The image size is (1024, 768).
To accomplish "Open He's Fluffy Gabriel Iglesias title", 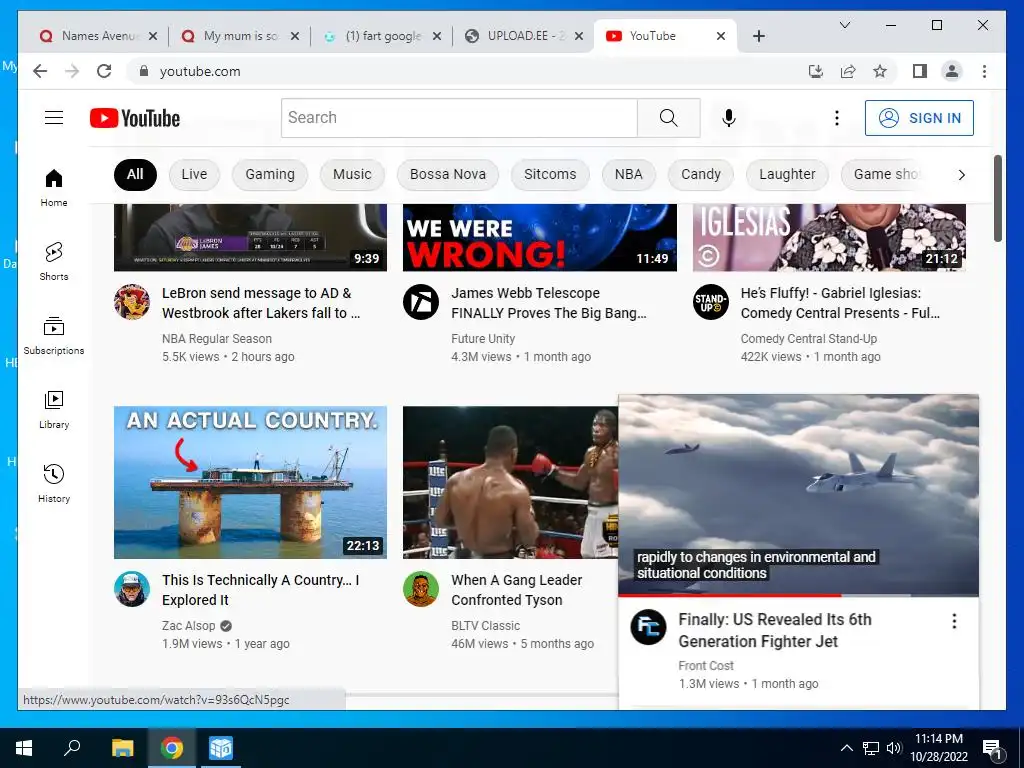I will tap(840, 303).
